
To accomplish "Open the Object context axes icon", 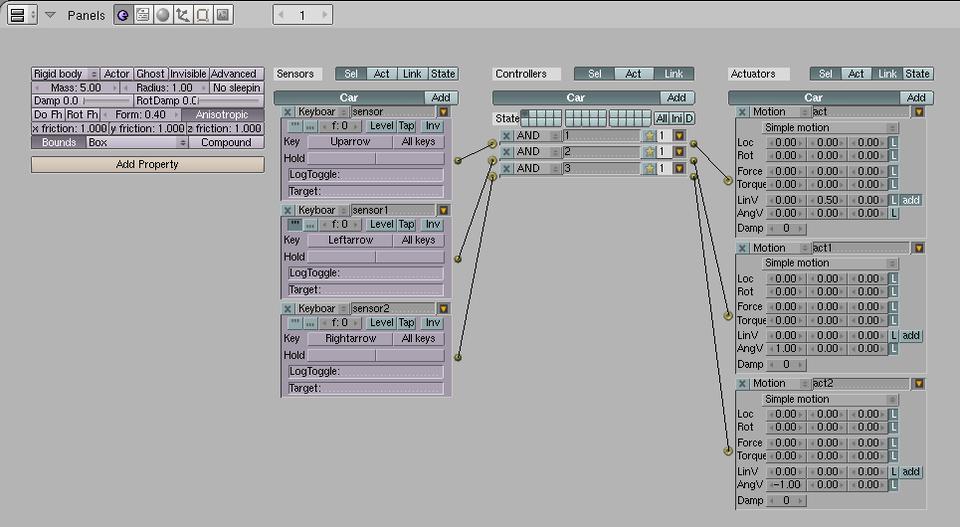I will click(x=182, y=15).
